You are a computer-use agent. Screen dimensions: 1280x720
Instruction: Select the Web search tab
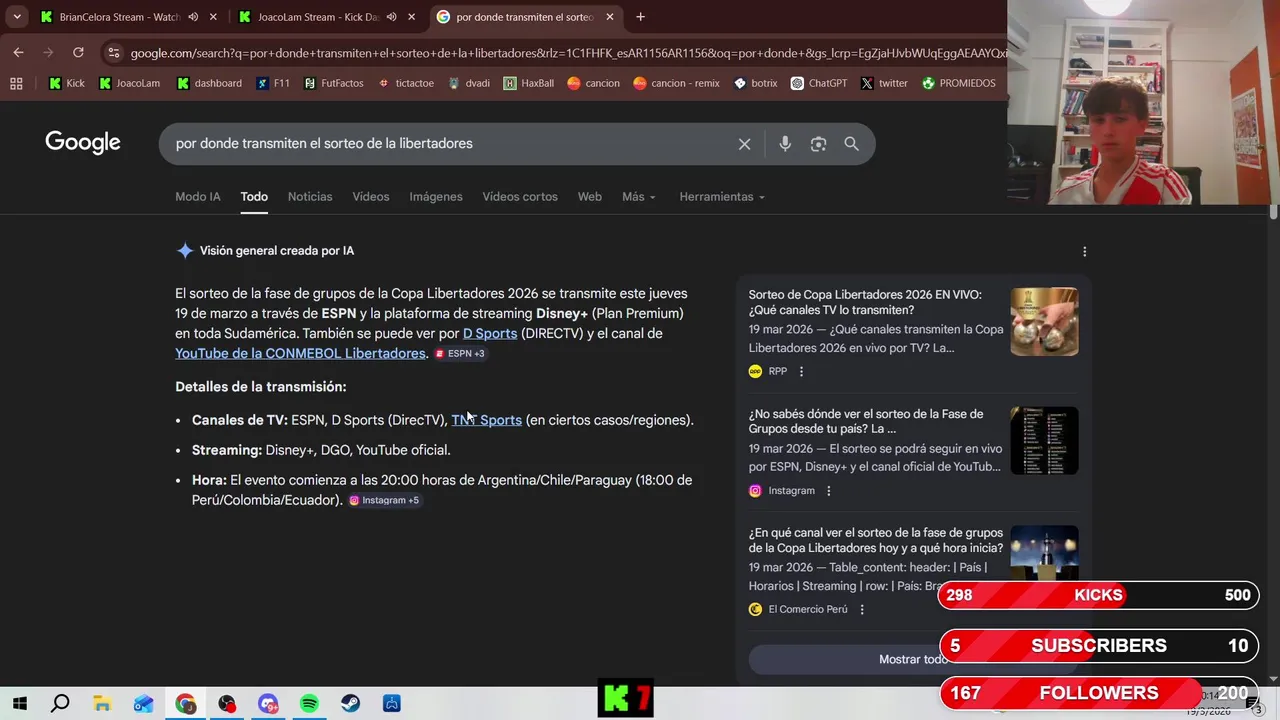(x=590, y=197)
